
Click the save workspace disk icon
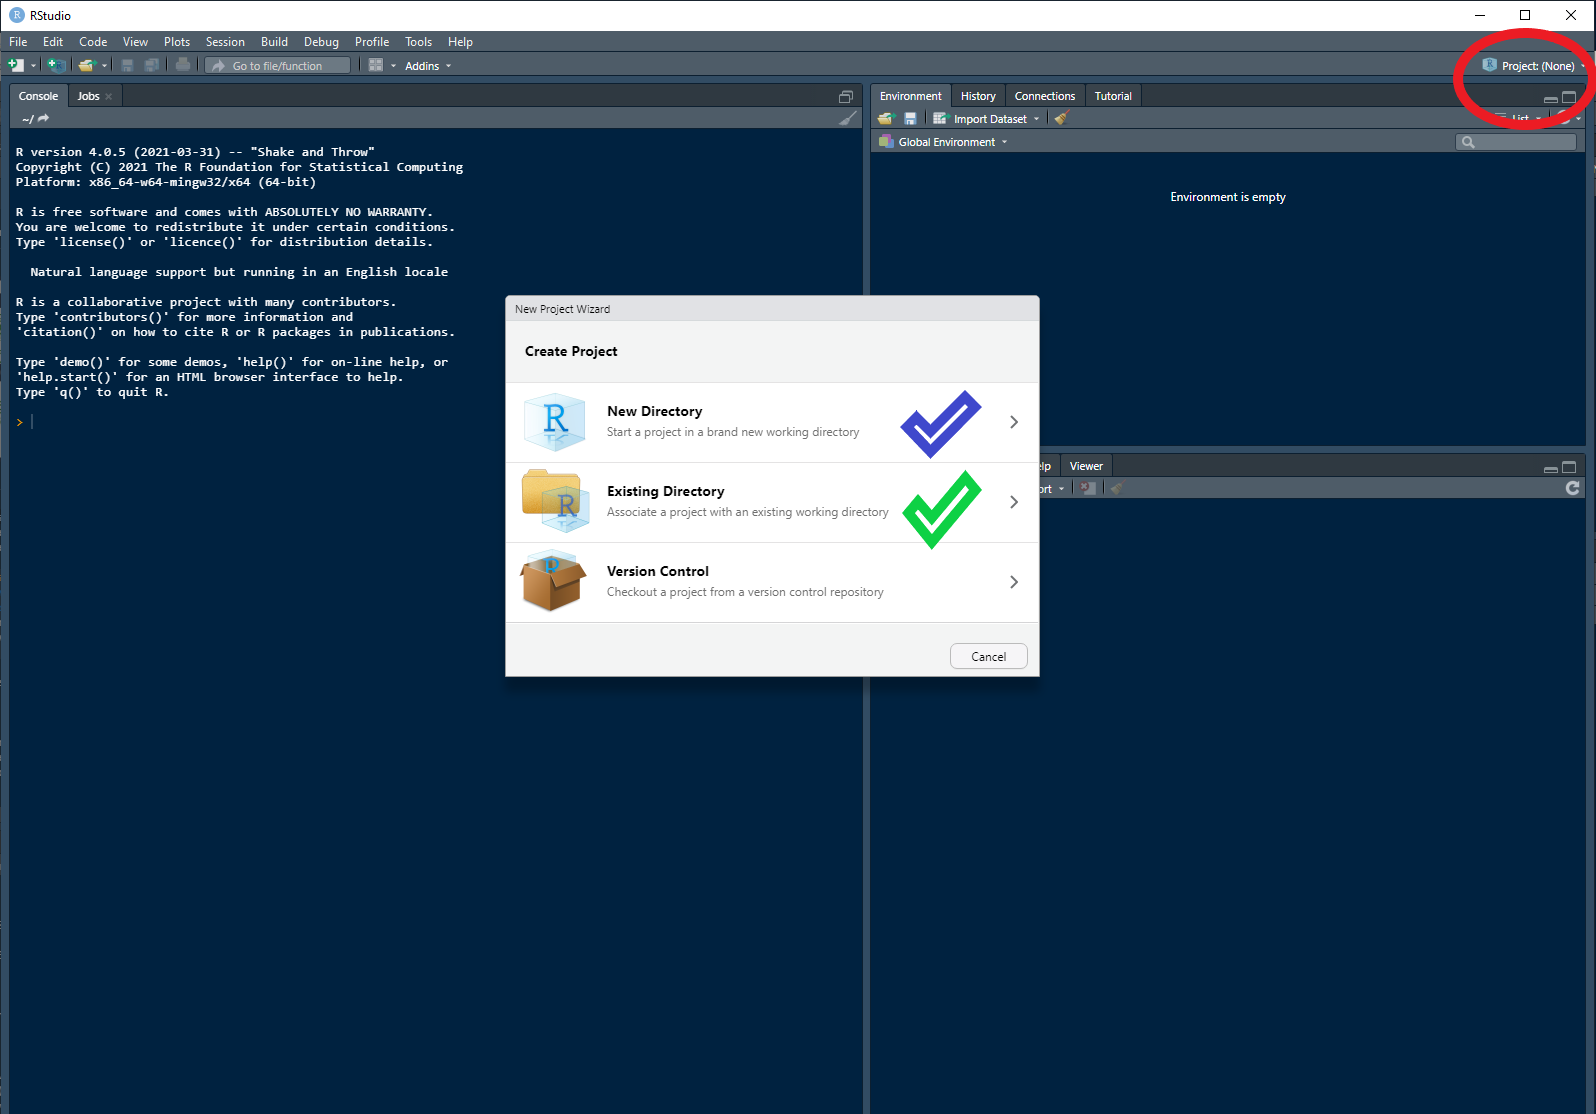(x=910, y=118)
